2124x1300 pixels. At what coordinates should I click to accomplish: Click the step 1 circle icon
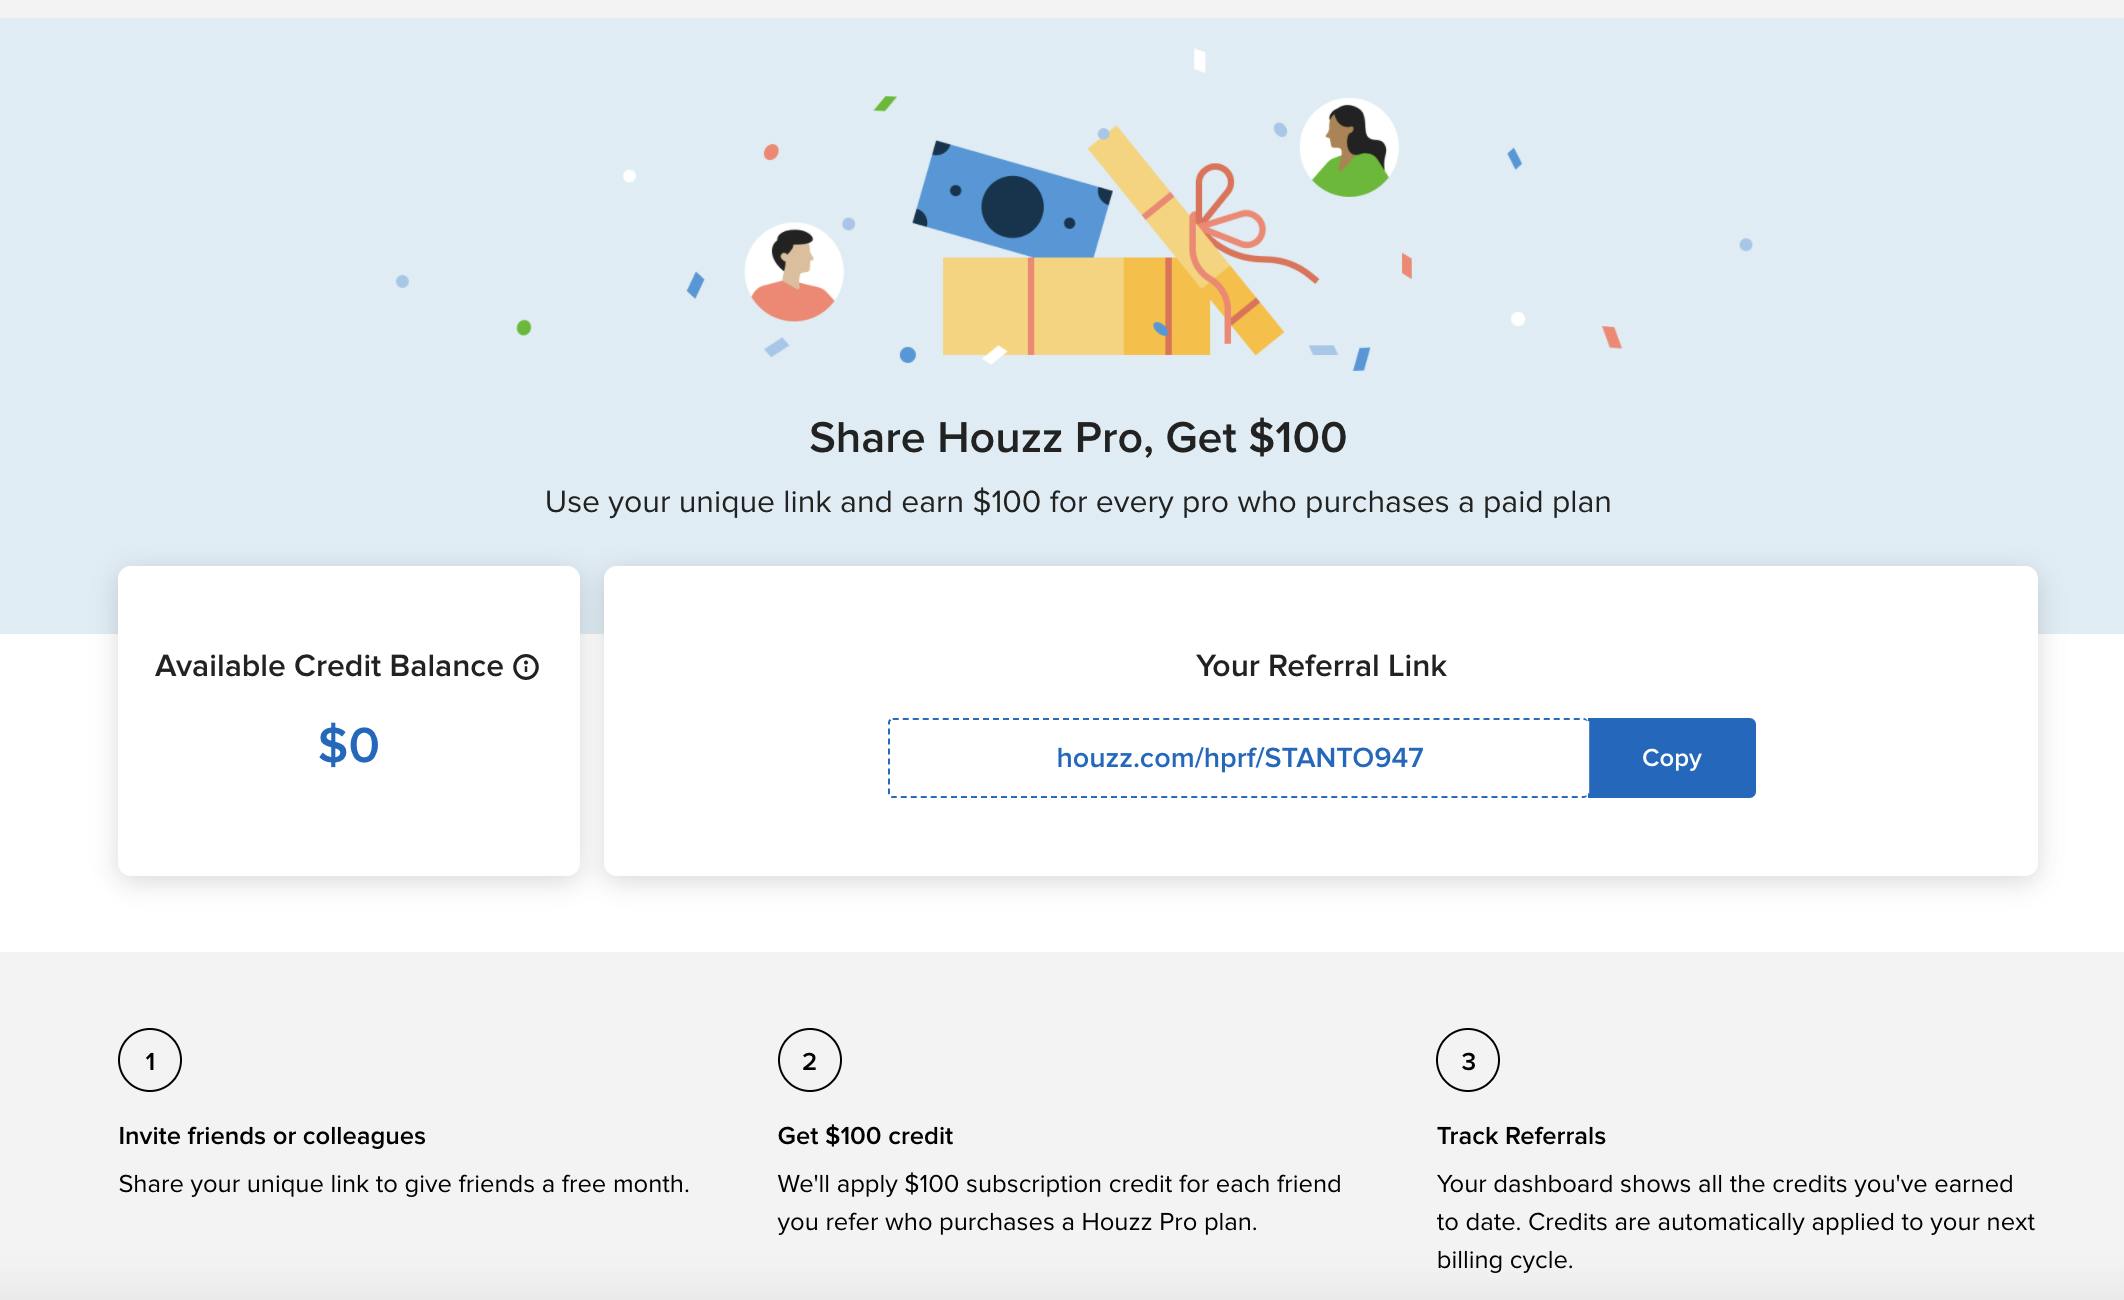point(150,1060)
